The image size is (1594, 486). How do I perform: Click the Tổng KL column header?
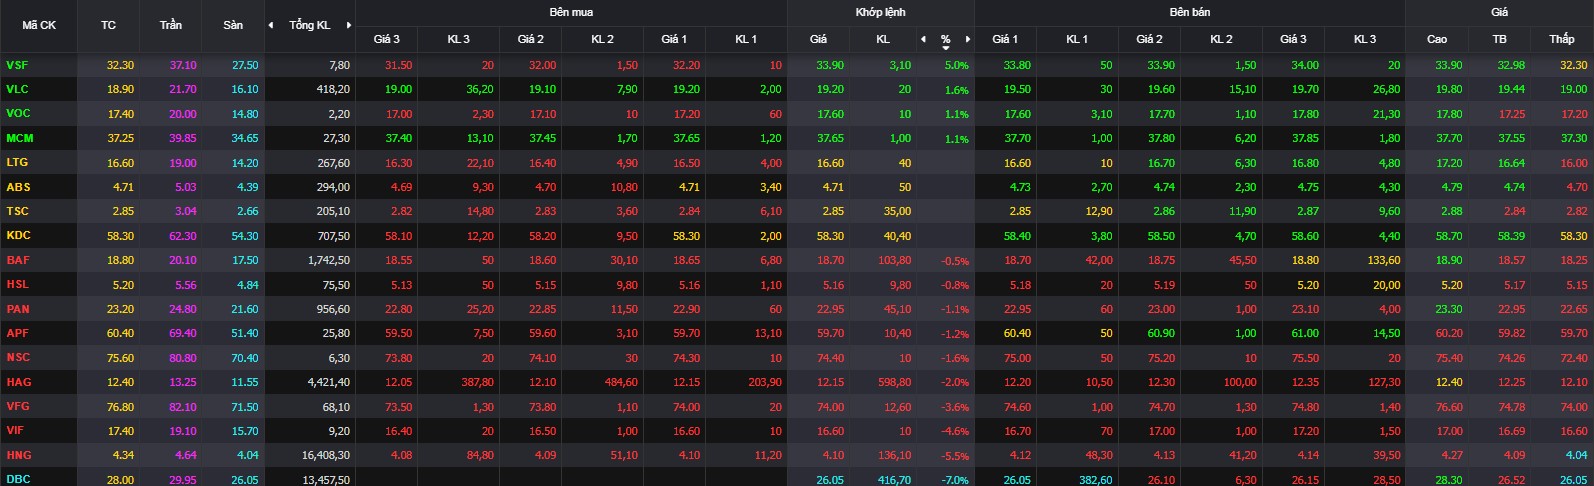pos(310,25)
